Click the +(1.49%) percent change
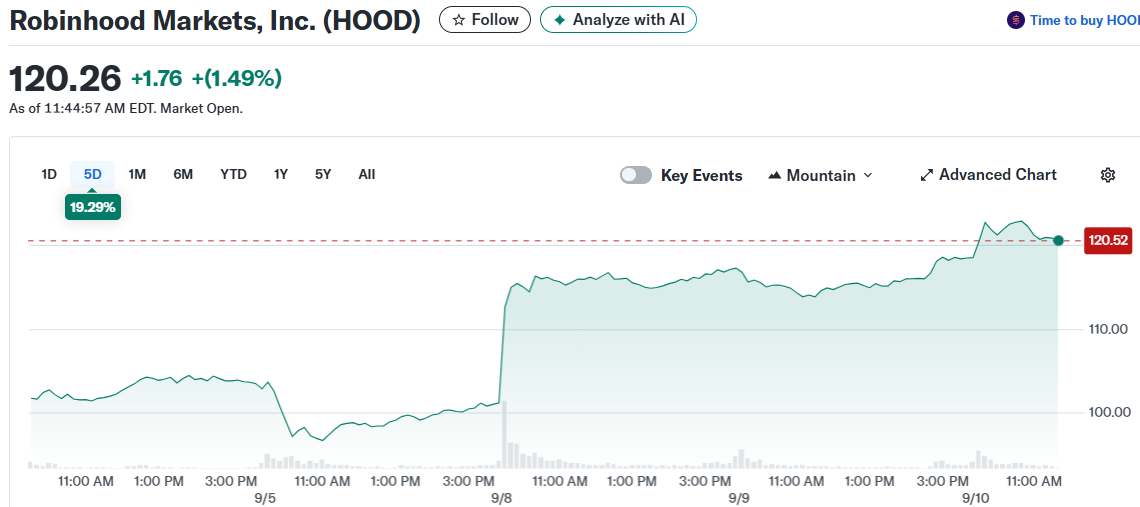This screenshot has width=1140, height=507. 237,79
